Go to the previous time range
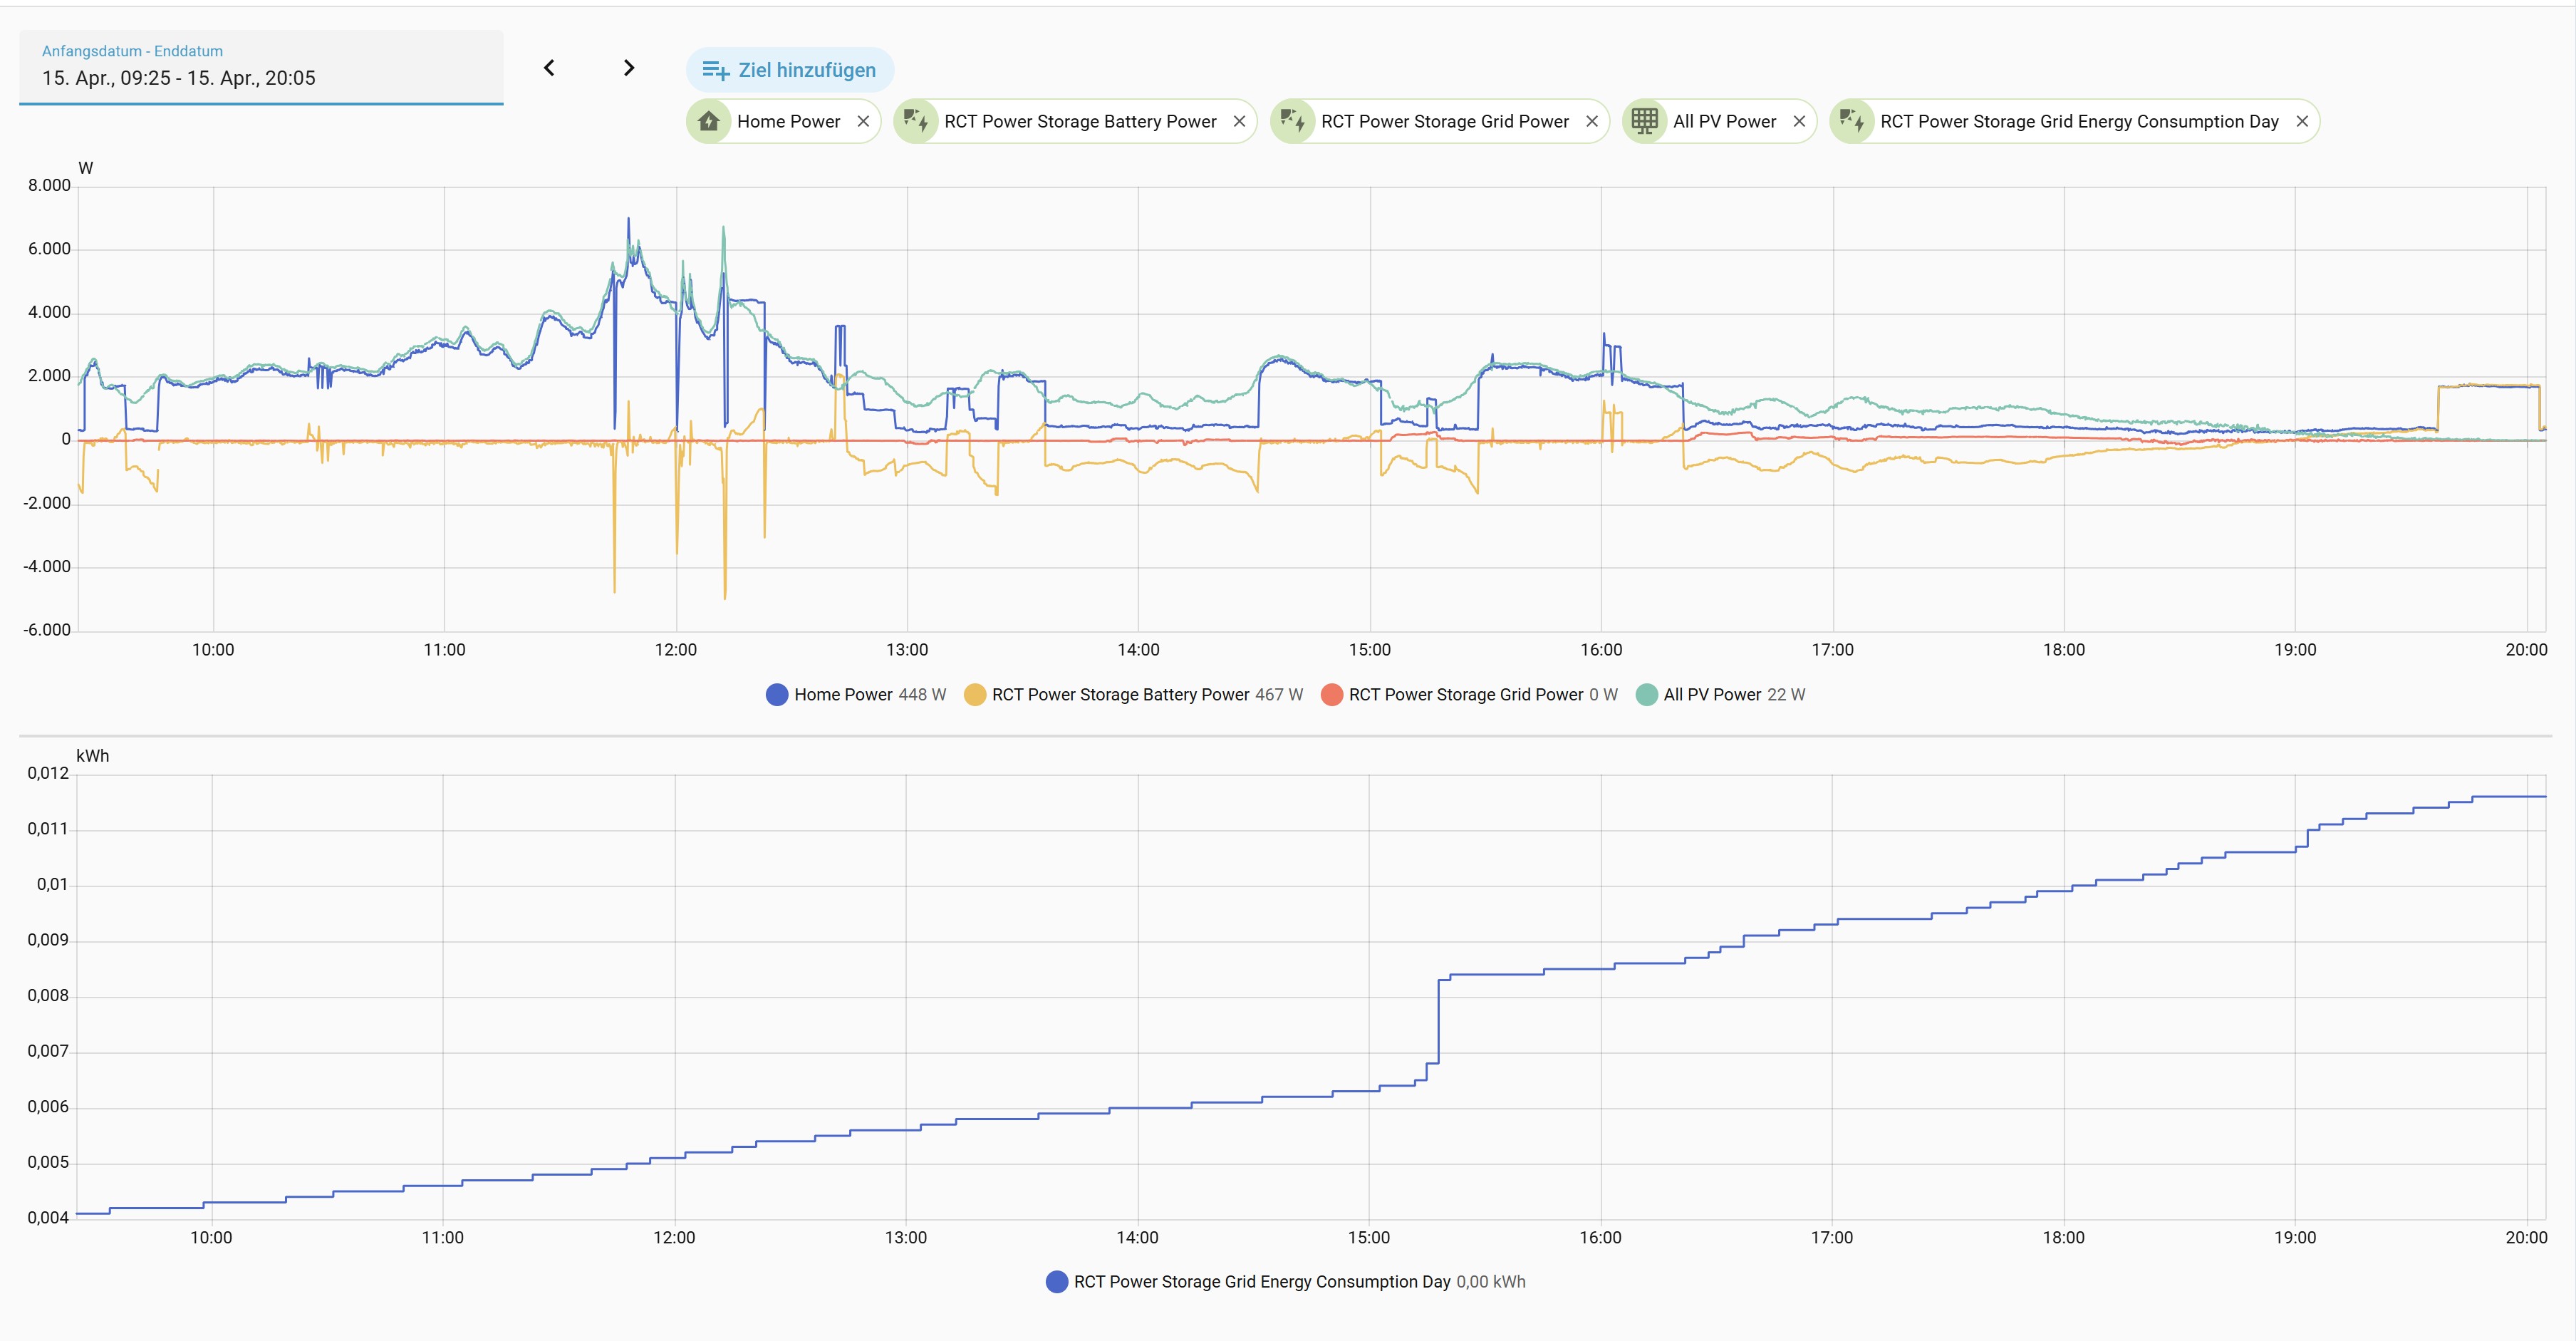This screenshot has width=2576, height=1341. pyautogui.click(x=549, y=68)
